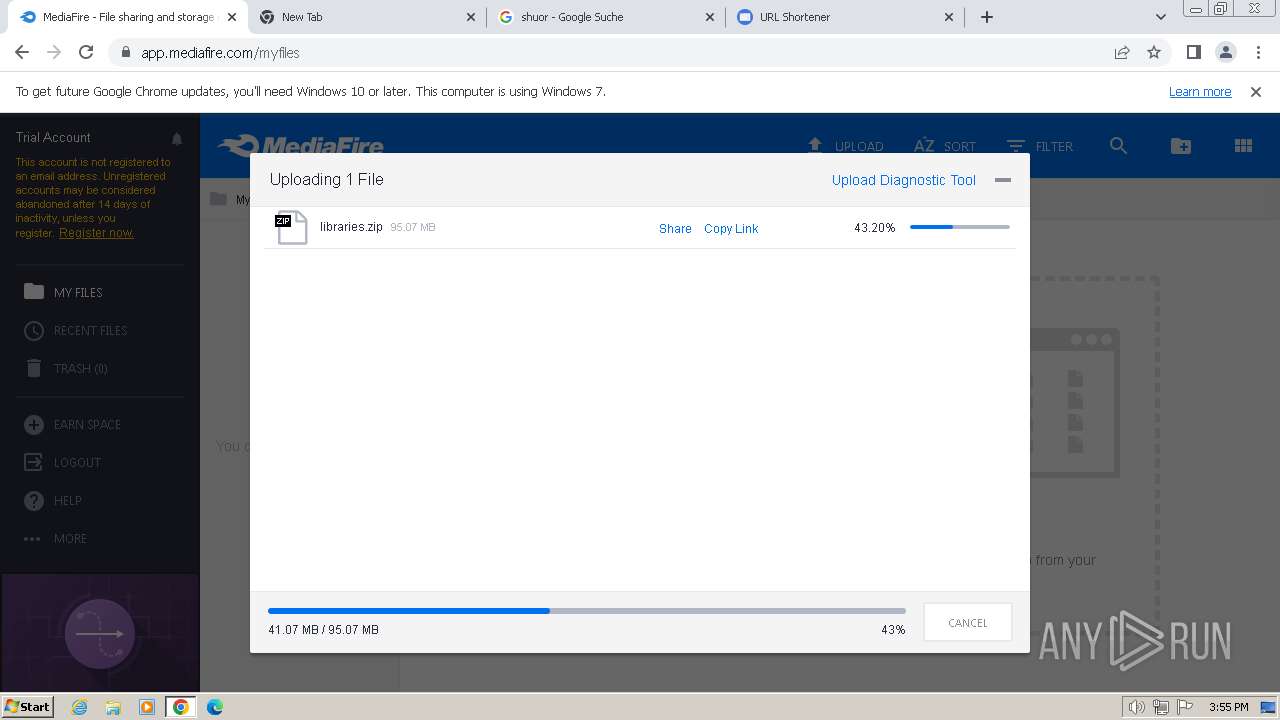1280x720 pixels.
Task: Open RECENT FILES in the sidebar
Action: pos(90,330)
